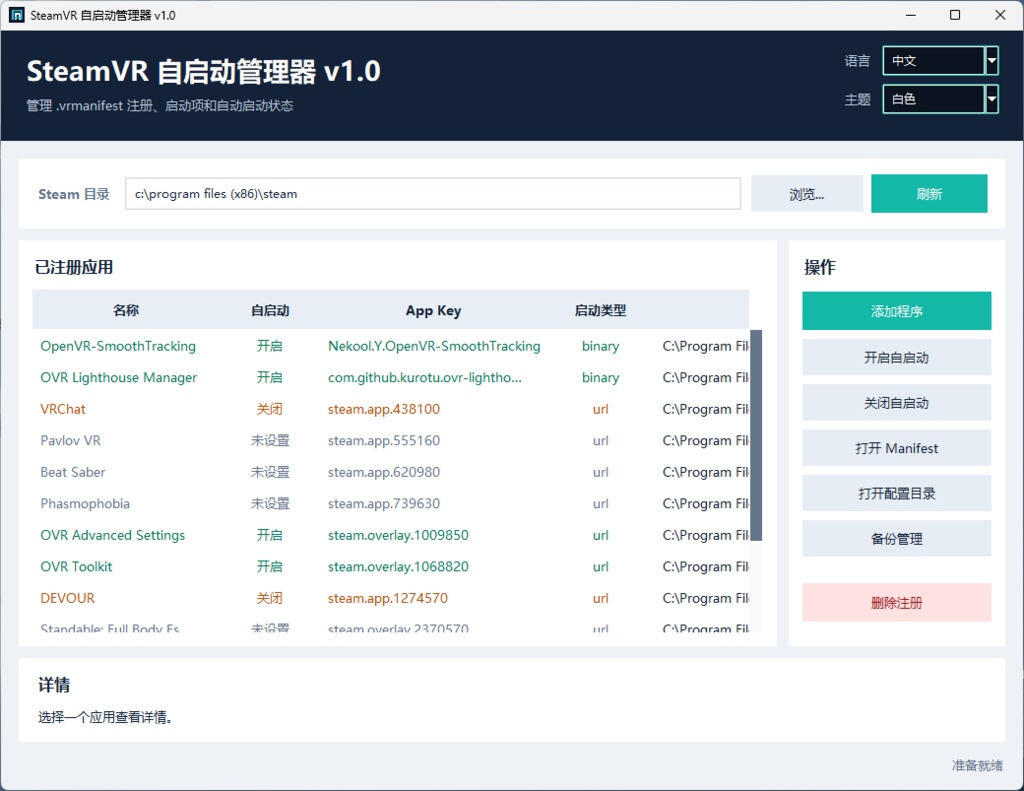Click the 开启自启动 button
The image size is (1024, 791).
point(897,357)
